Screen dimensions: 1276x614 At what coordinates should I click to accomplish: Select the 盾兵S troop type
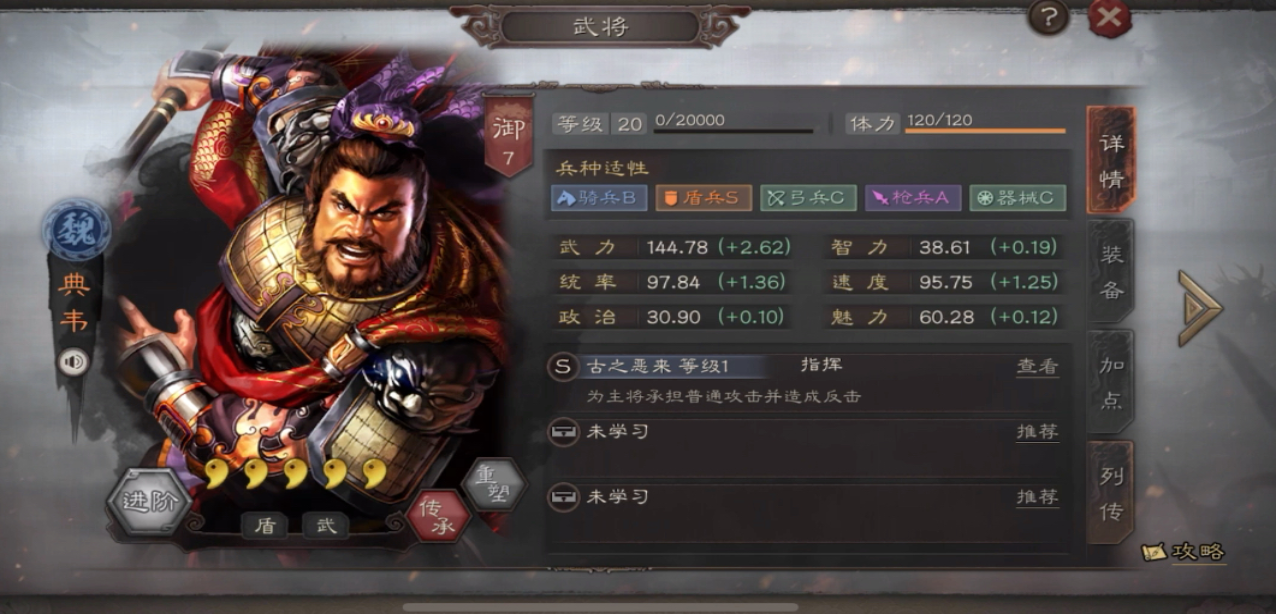pos(703,198)
